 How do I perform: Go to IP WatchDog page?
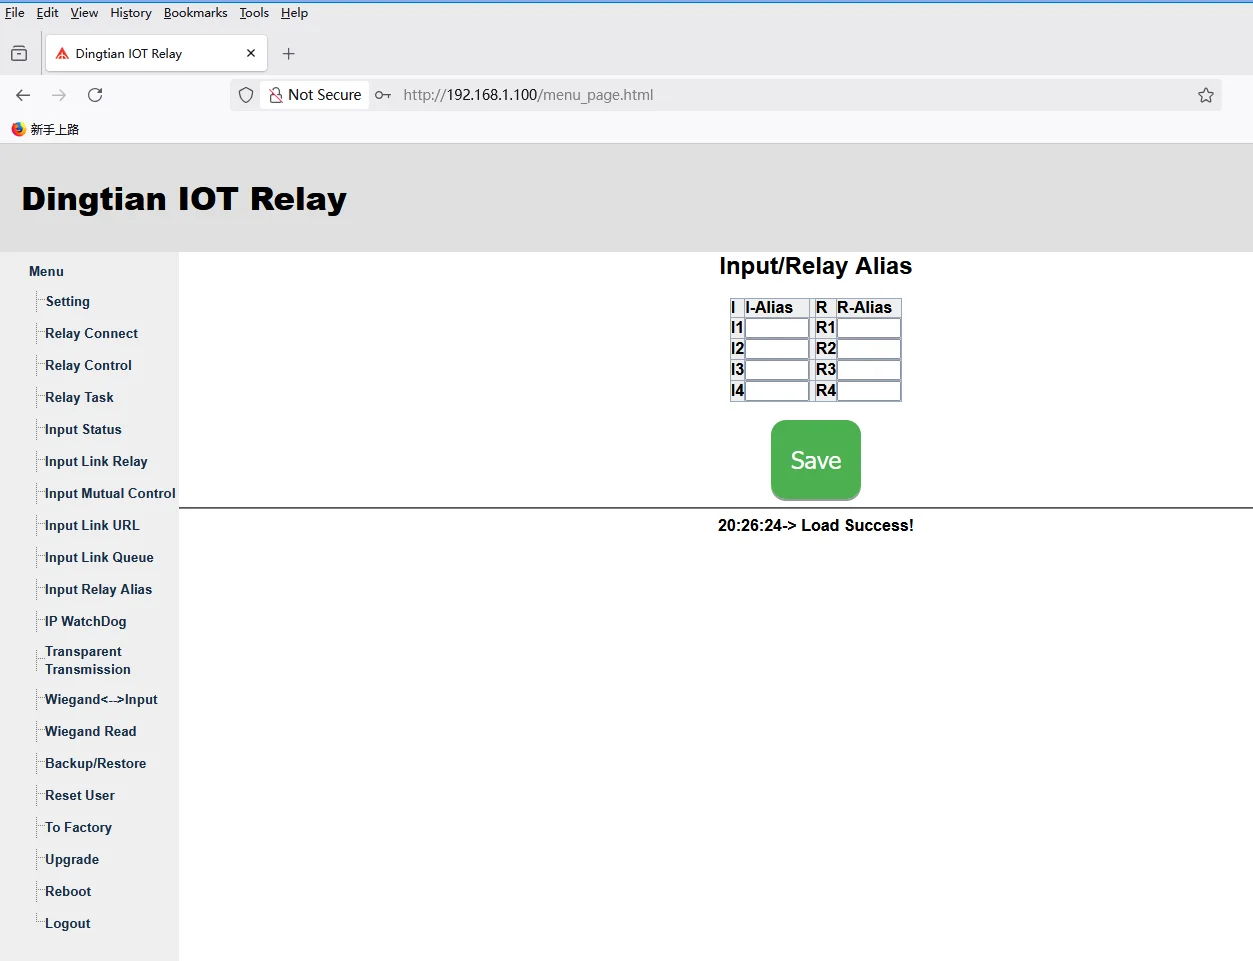(x=86, y=621)
